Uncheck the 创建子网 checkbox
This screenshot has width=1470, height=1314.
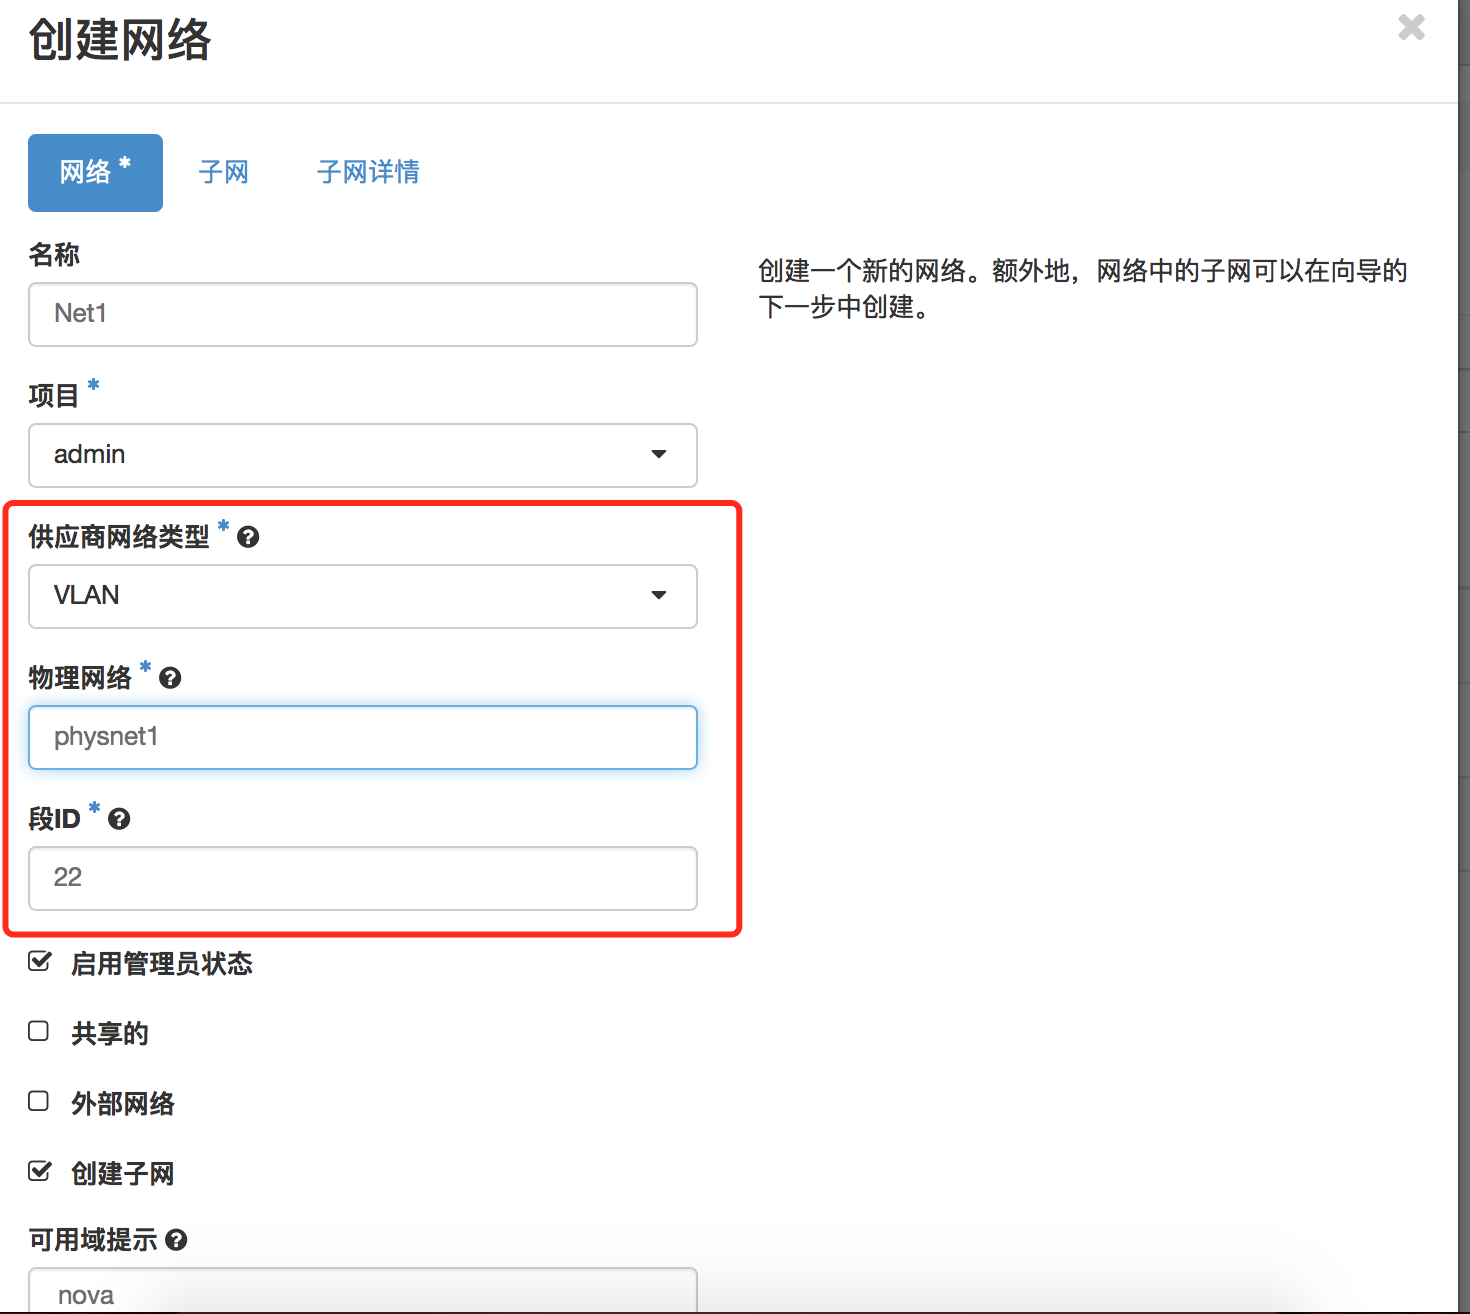click(x=39, y=1171)
